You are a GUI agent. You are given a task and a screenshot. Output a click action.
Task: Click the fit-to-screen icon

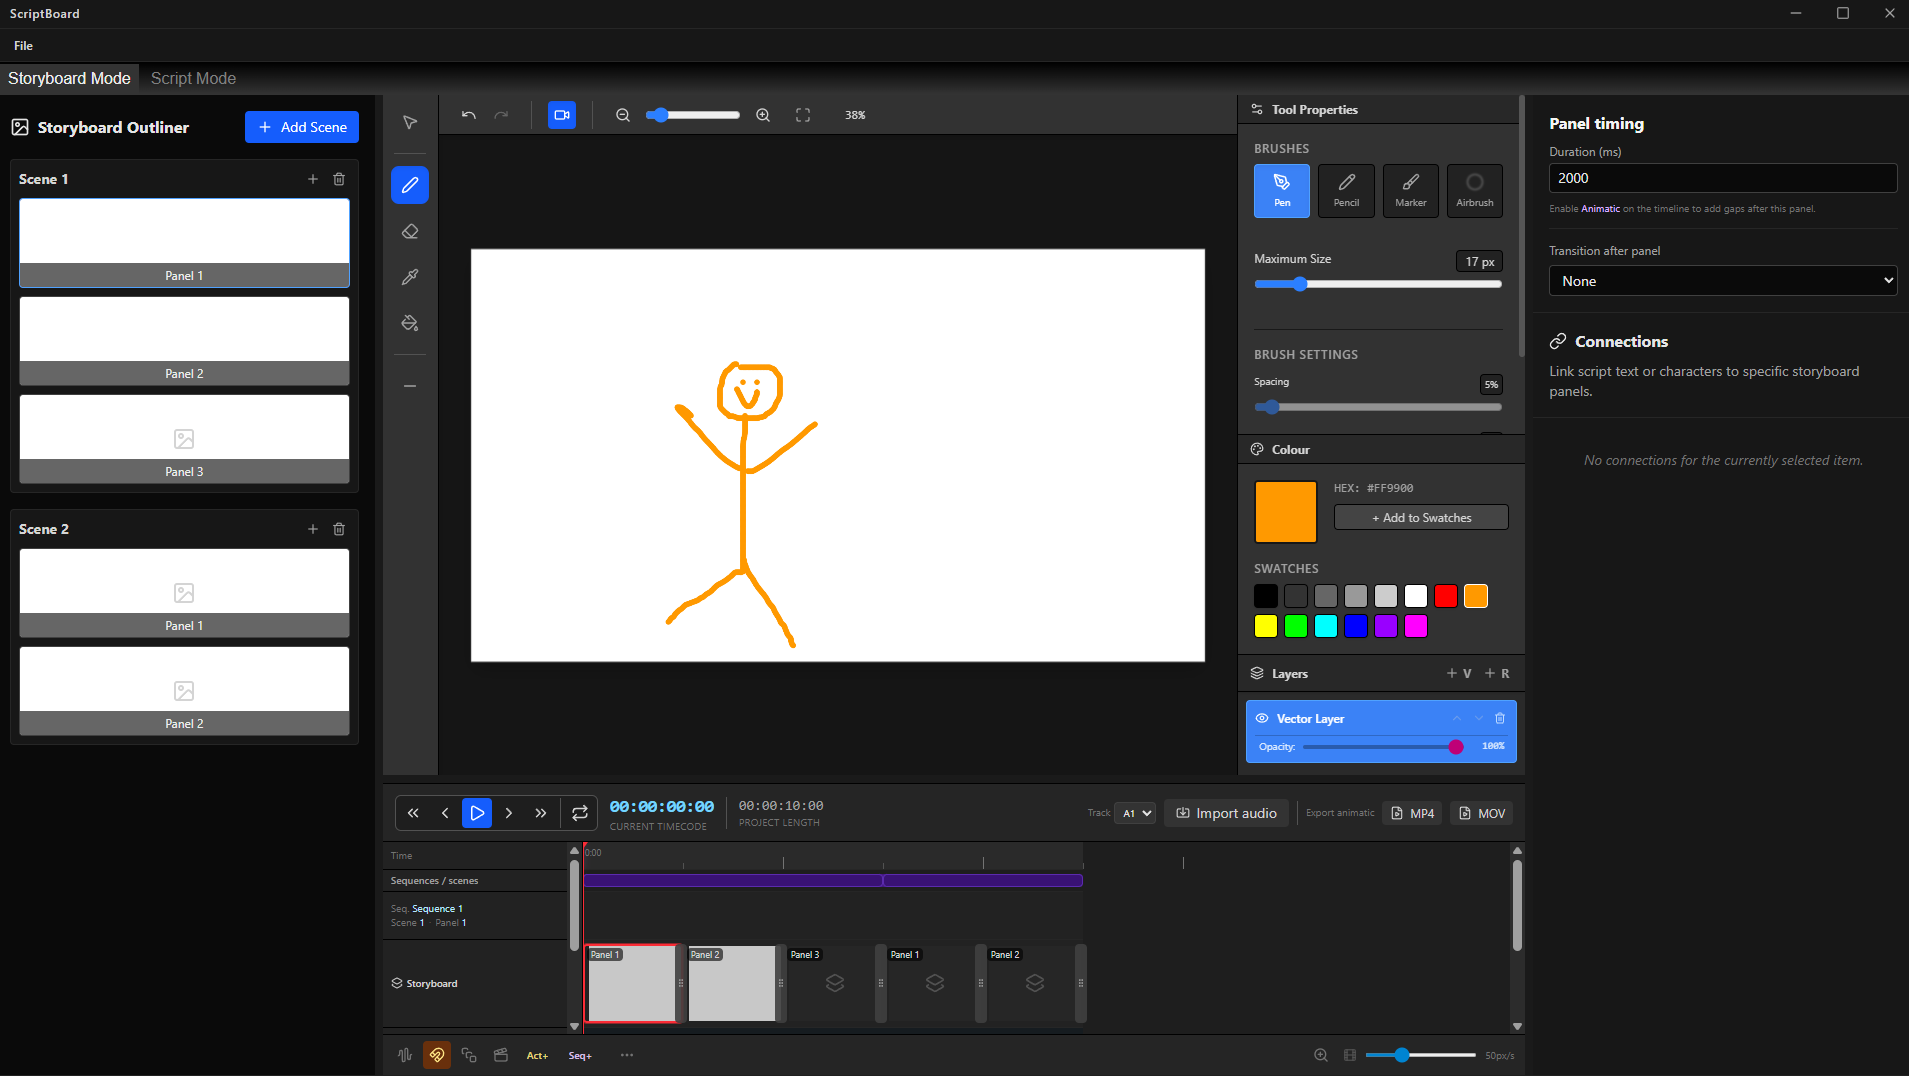[x=802, y=115]
